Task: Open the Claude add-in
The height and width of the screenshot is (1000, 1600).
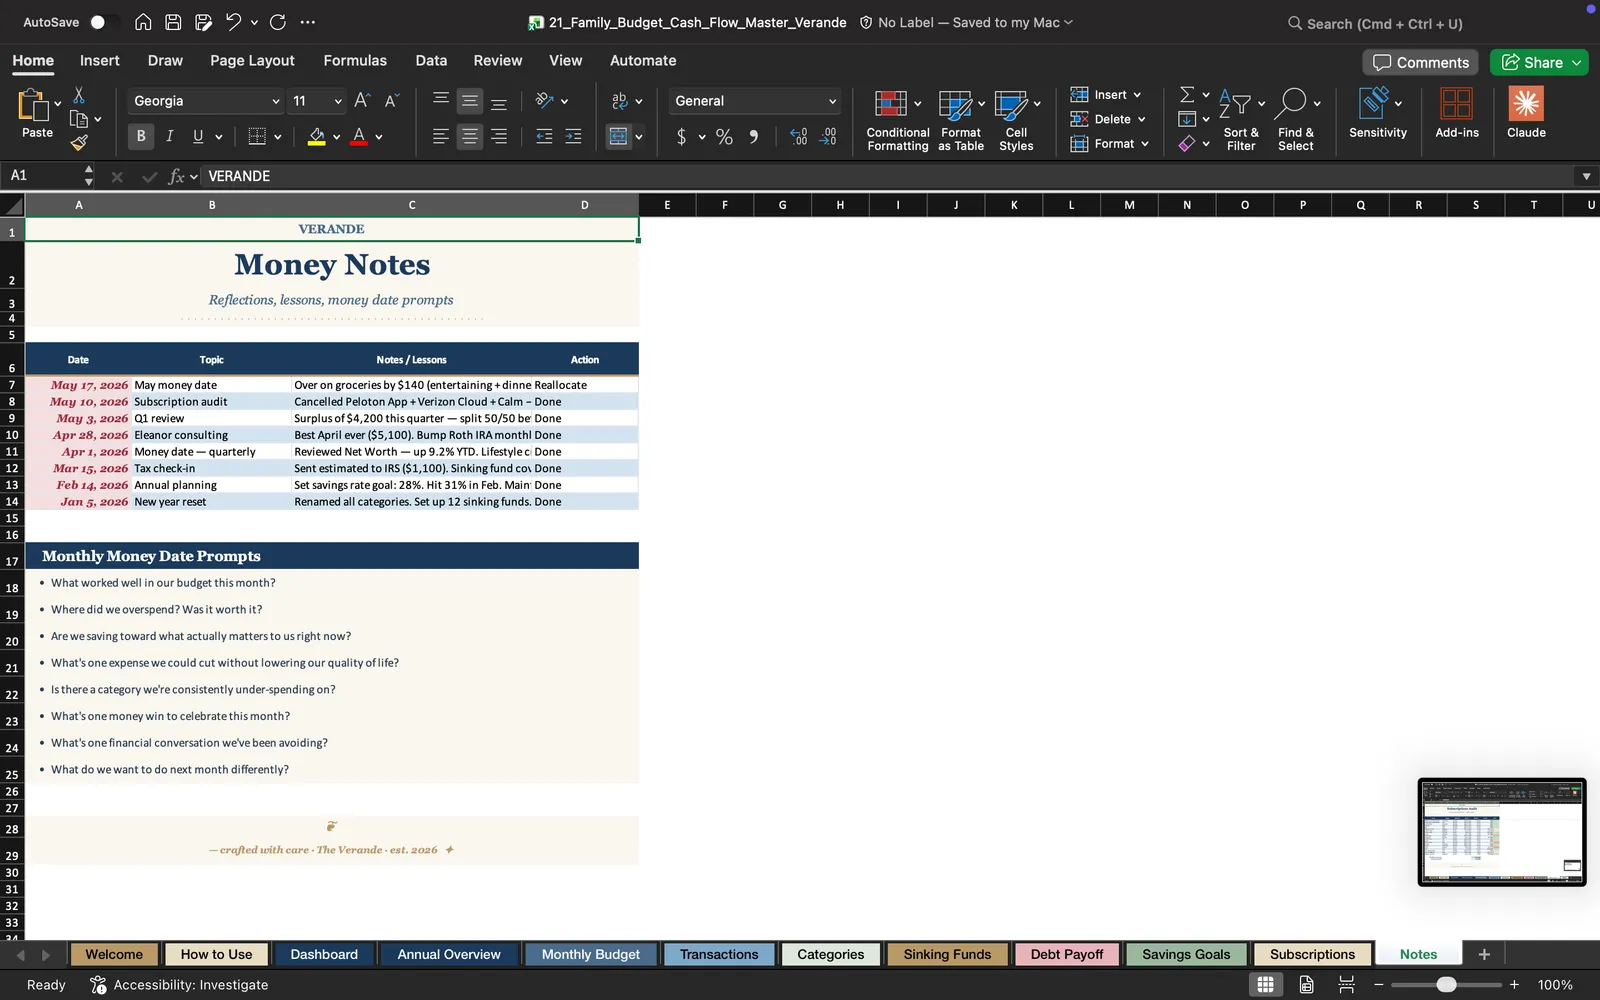Action: tap(1526, 112)
